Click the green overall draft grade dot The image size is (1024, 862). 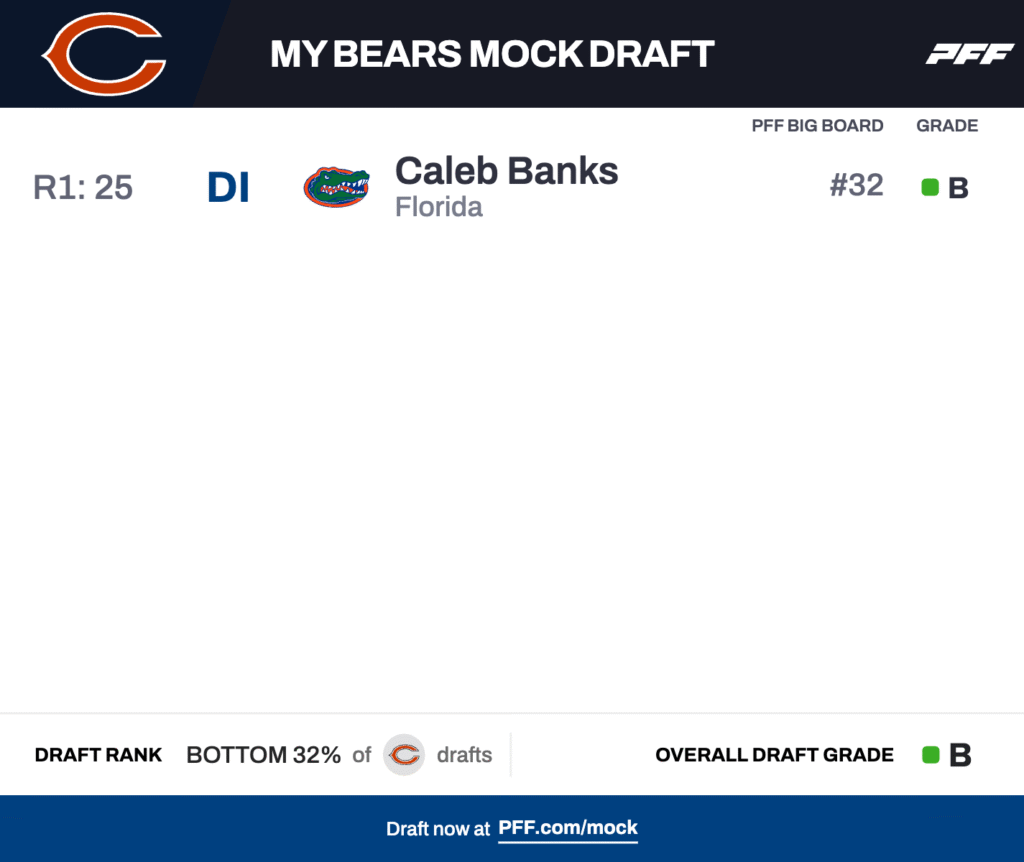(x=930, y=755)
